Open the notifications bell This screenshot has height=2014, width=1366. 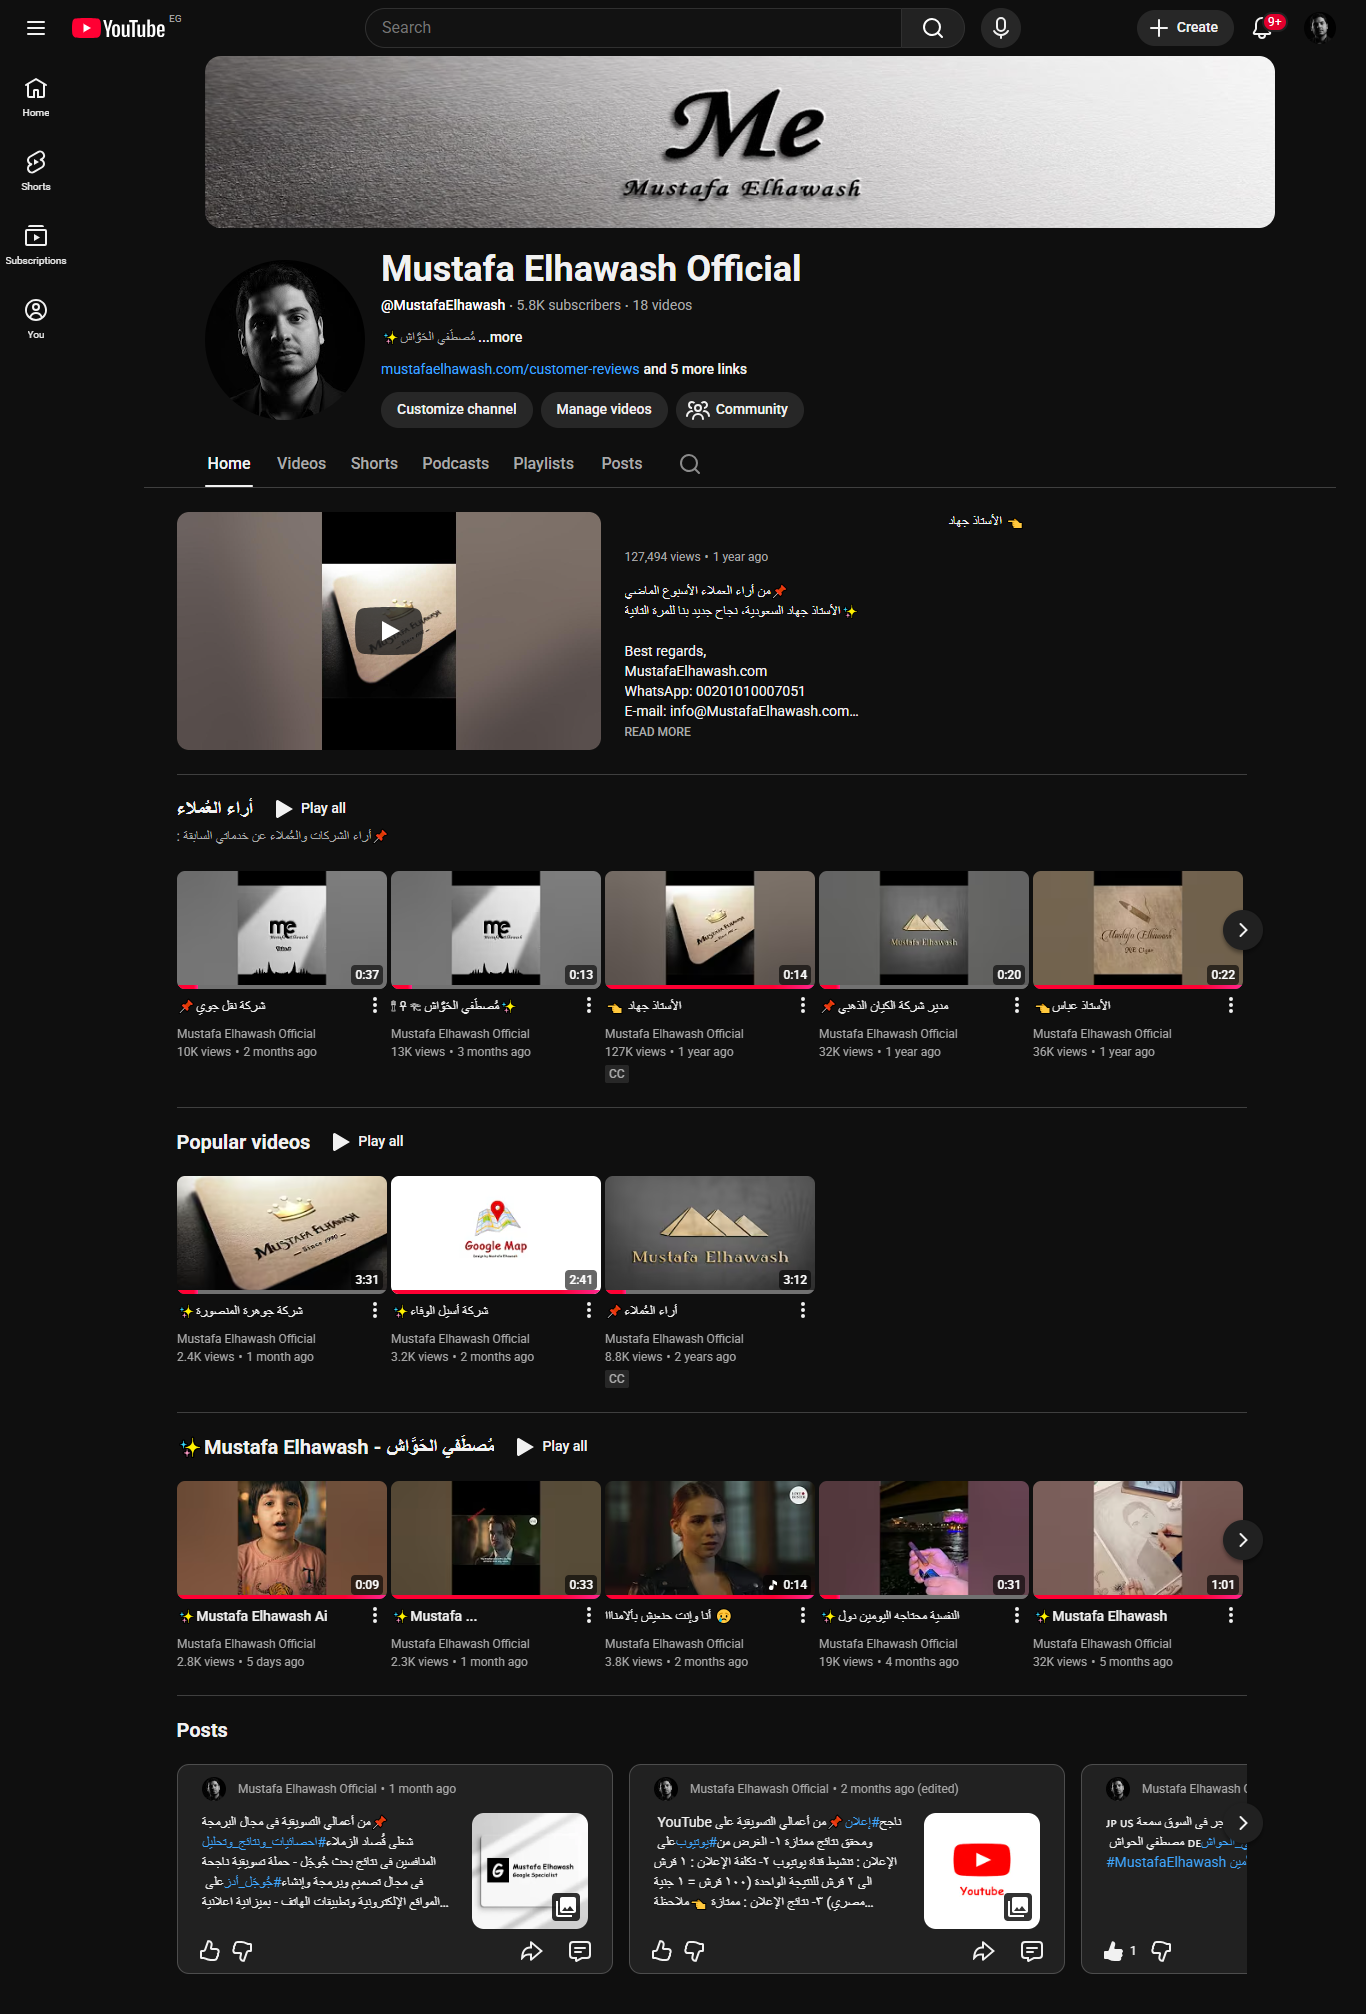tap(1262, 28)
